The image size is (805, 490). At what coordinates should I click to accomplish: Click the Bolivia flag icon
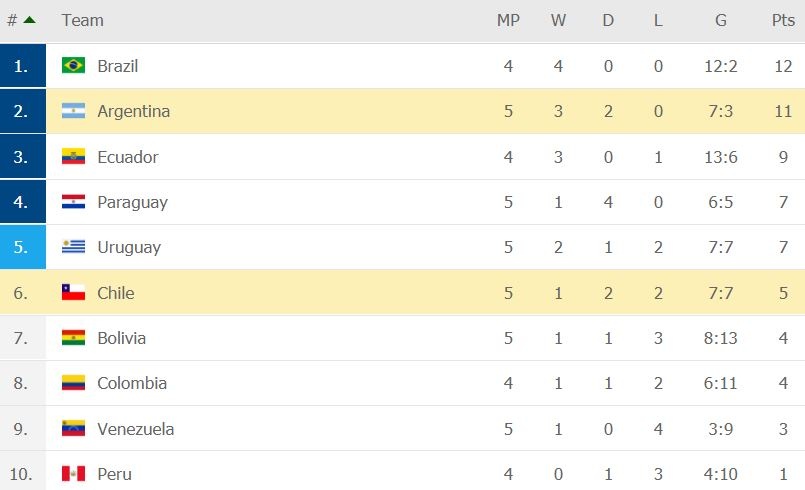coord(73,338)
